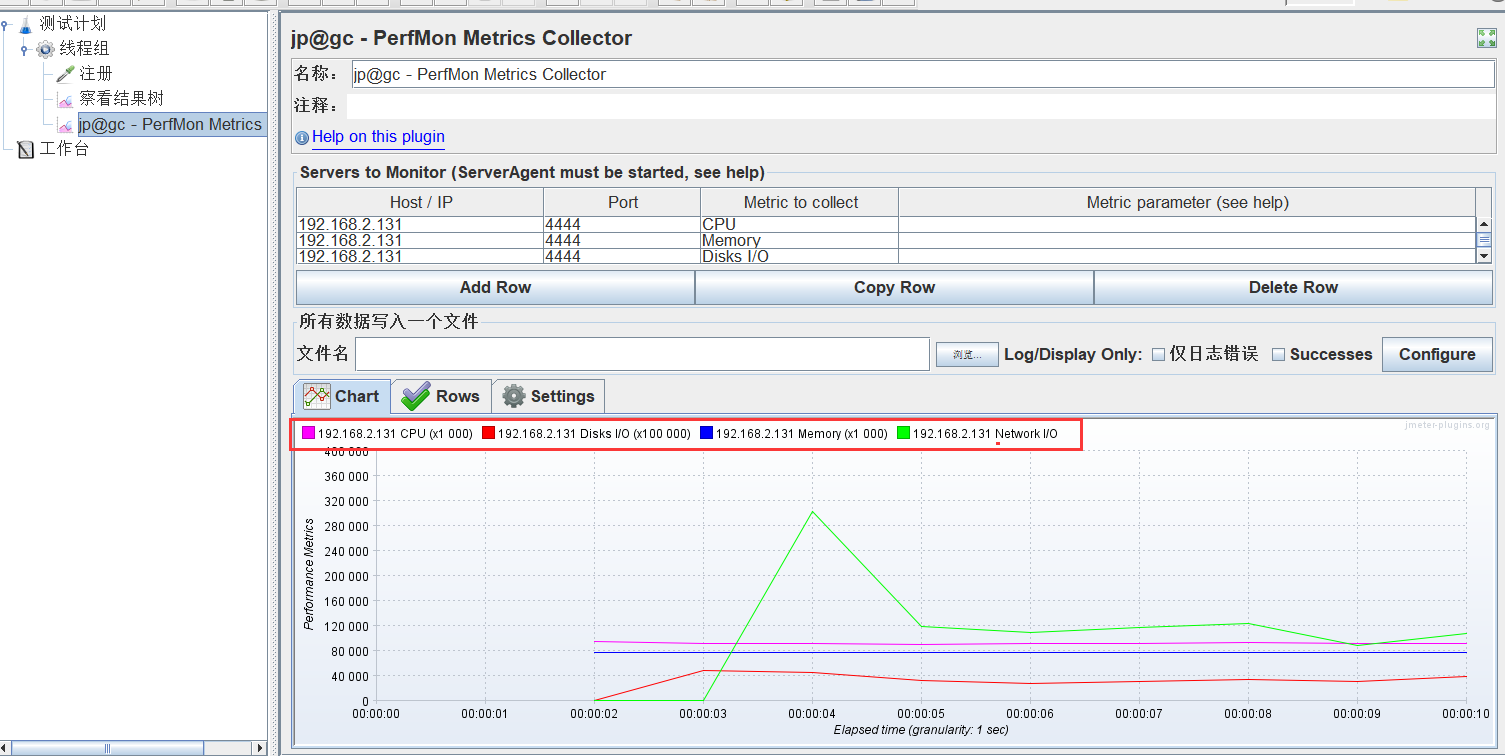Click the blue info icon beside the help link

pyautogui.click(x=302, y=138)
